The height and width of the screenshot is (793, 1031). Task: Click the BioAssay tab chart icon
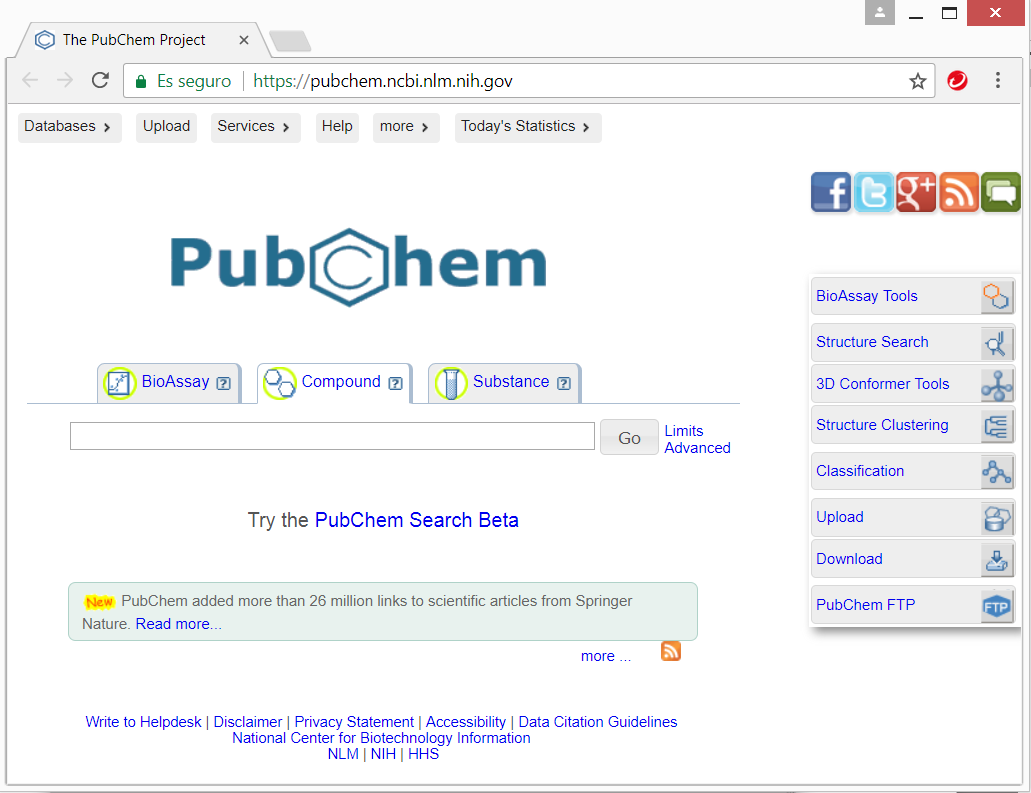point(120,383)
